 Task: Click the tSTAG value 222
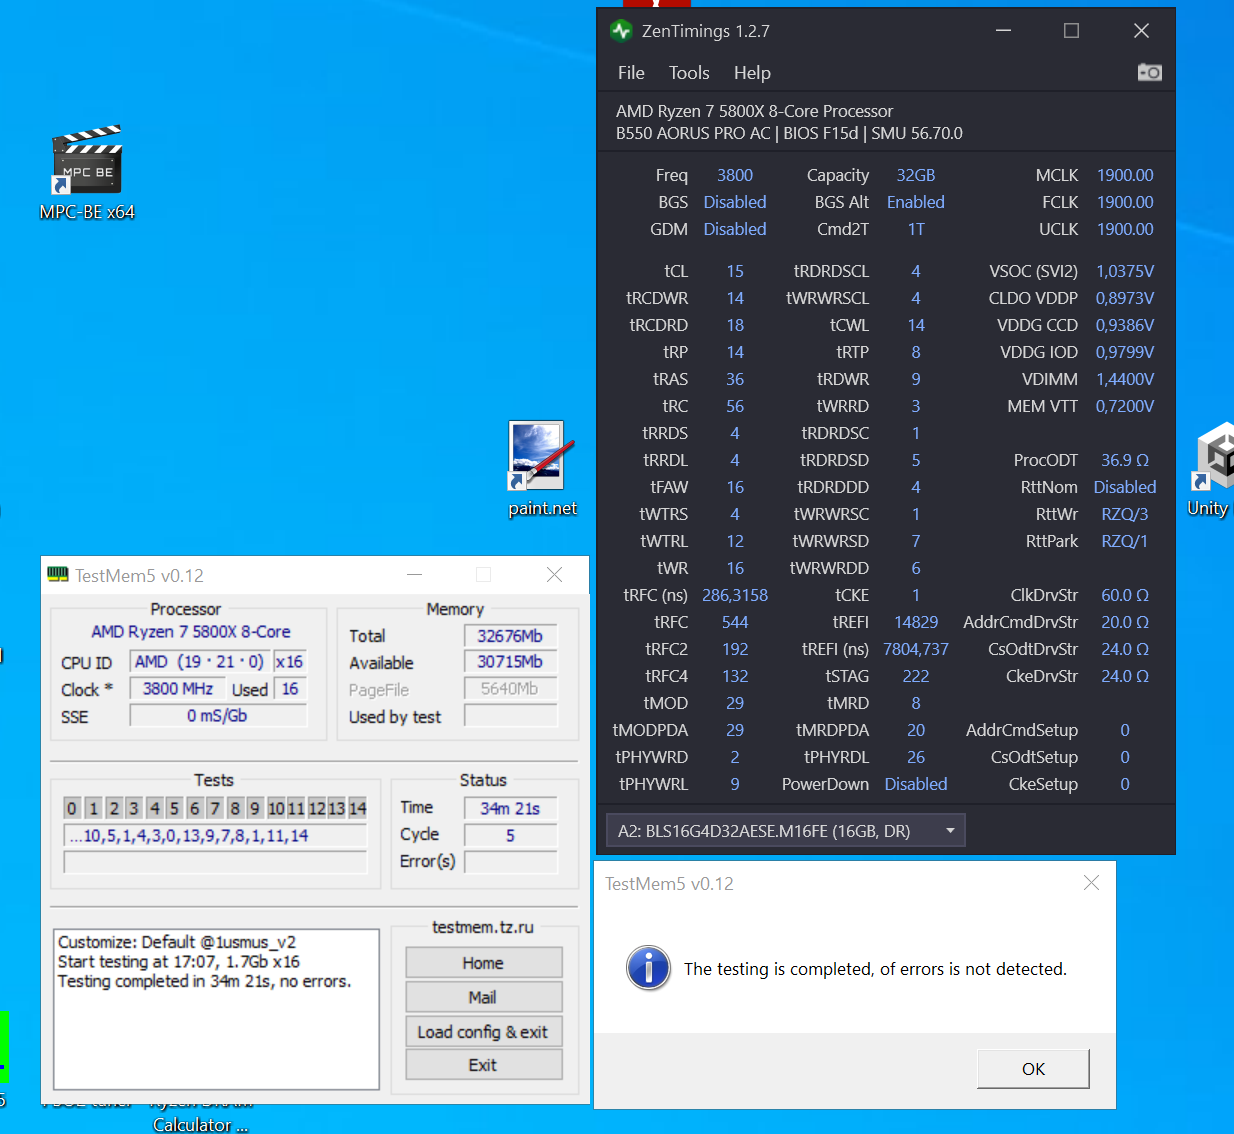(x=916, y=676)
